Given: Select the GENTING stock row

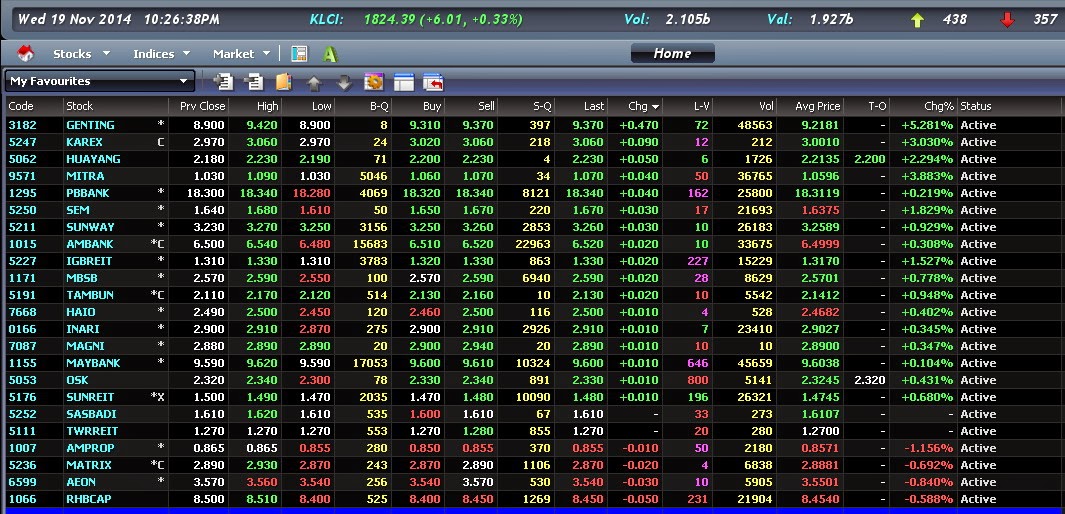Looking at the screenshot, I should 532,125.
